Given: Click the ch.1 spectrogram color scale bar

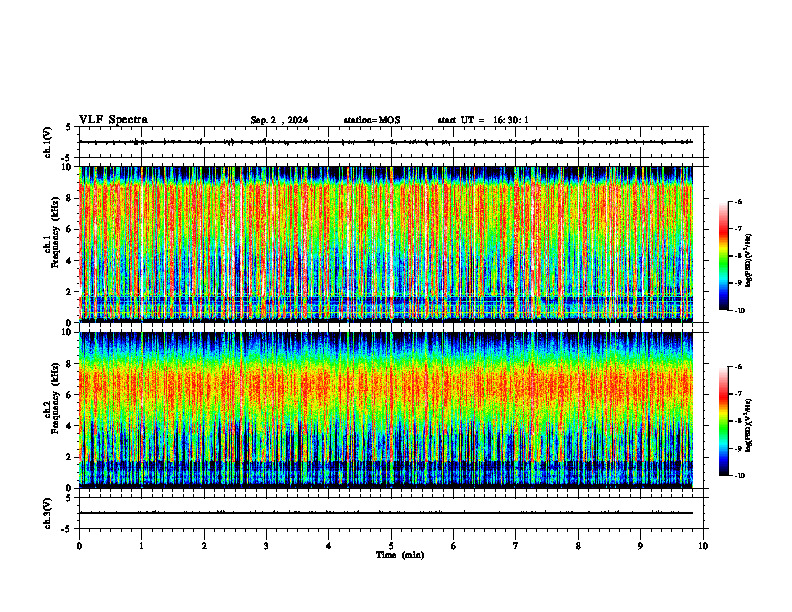Looking at the screenshot, I should tap(723, 256).
